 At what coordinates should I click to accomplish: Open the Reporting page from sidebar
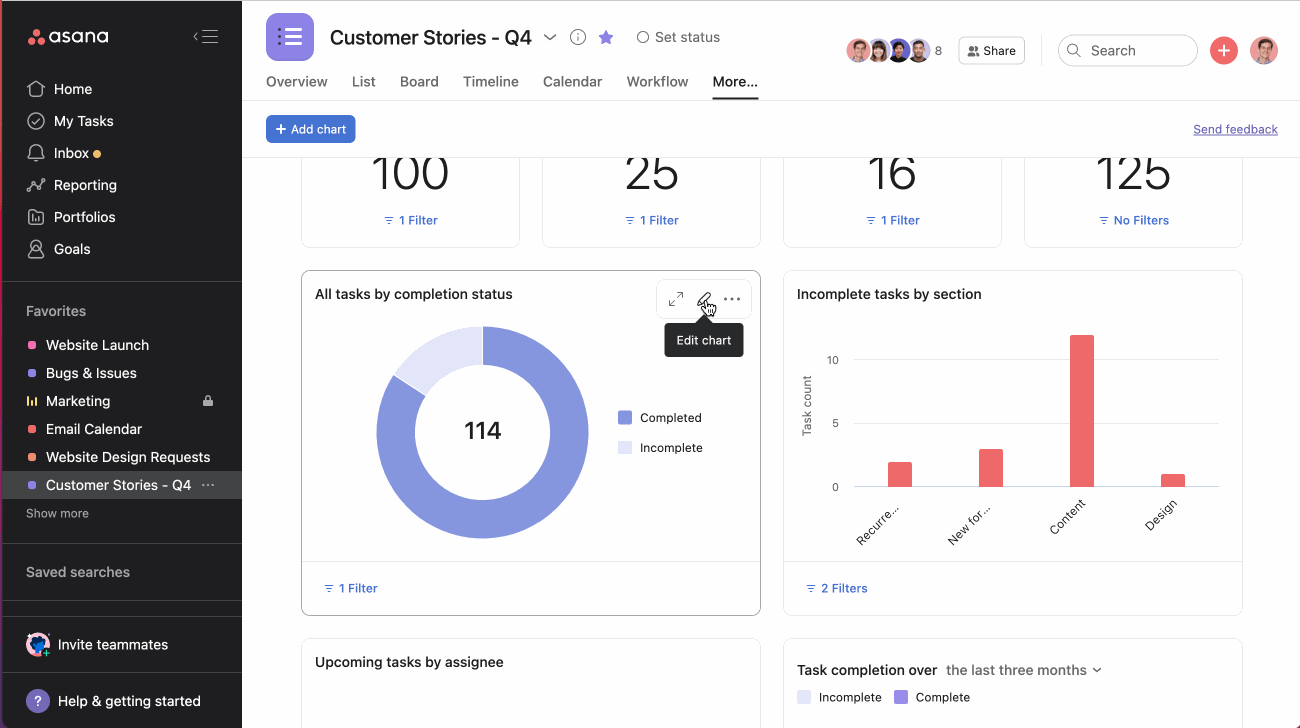tap(85, 185)
